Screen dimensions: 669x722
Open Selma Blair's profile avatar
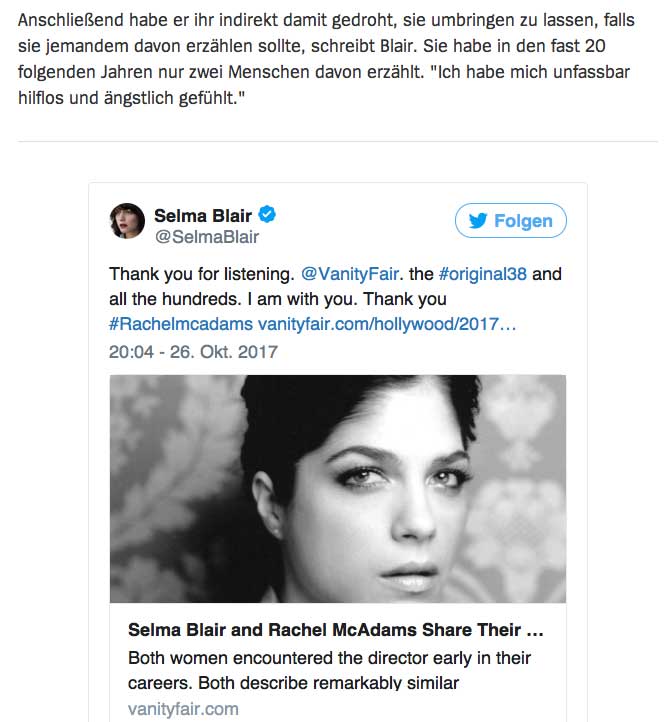coord(127,221)
